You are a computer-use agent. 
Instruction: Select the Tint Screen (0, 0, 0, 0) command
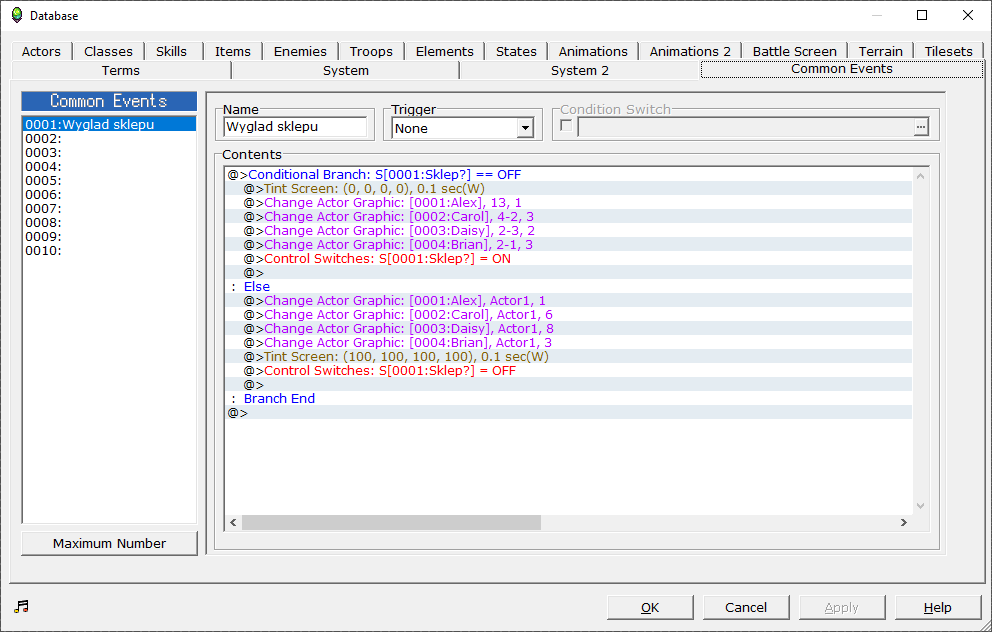pyautogui.click(x=569, y=189)
